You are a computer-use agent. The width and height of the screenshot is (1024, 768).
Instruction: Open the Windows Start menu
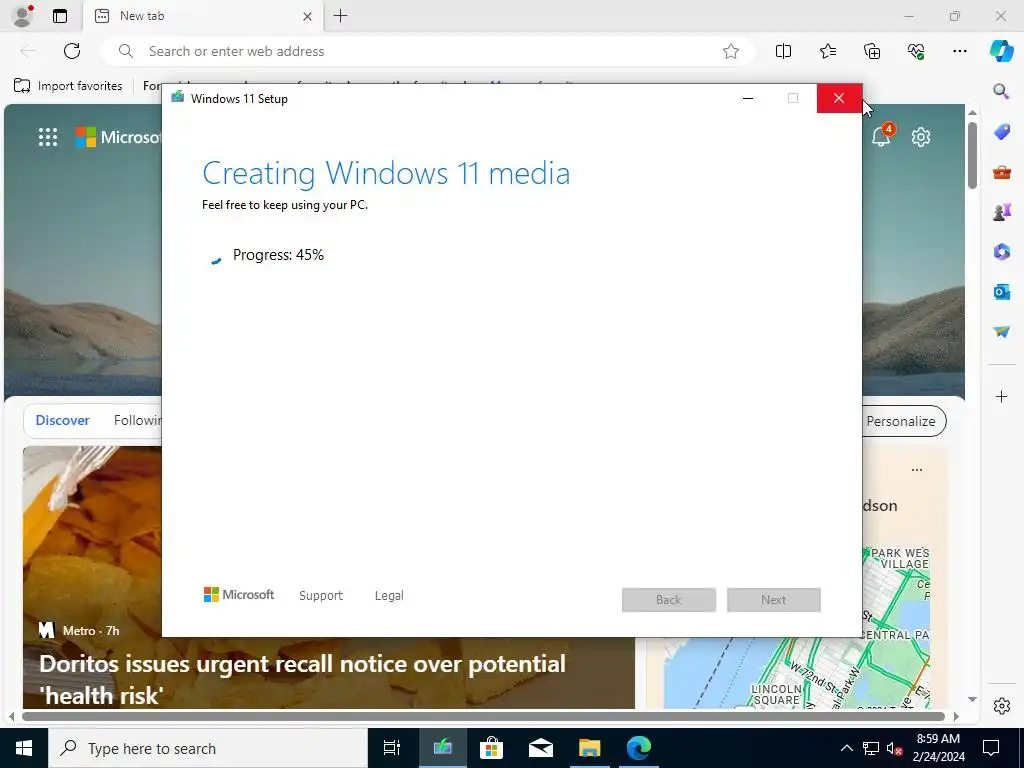(x=24, y=748)
